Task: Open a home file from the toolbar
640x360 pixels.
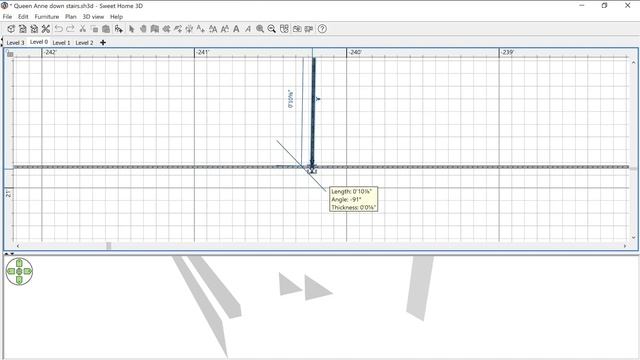Action: pos(22,29)
